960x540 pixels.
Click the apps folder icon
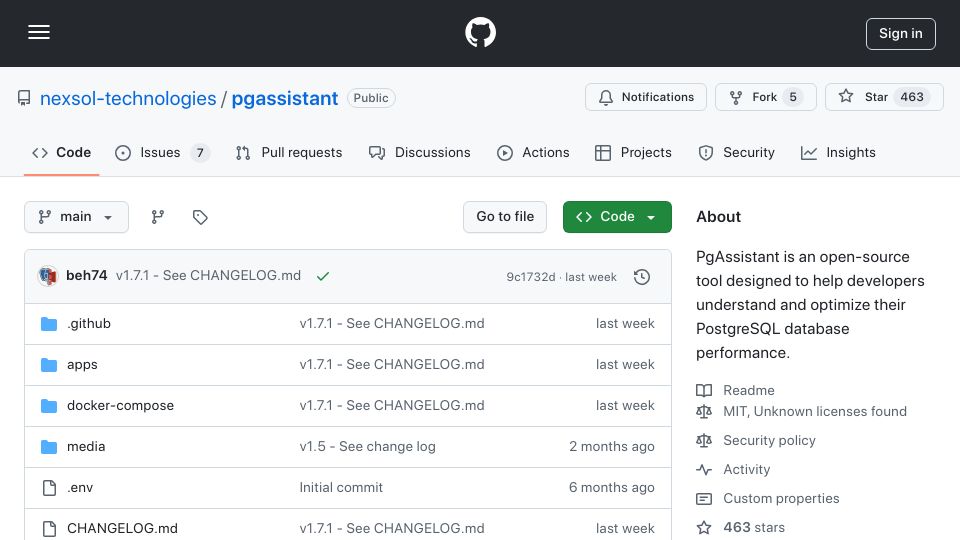(x=49, y=365)
